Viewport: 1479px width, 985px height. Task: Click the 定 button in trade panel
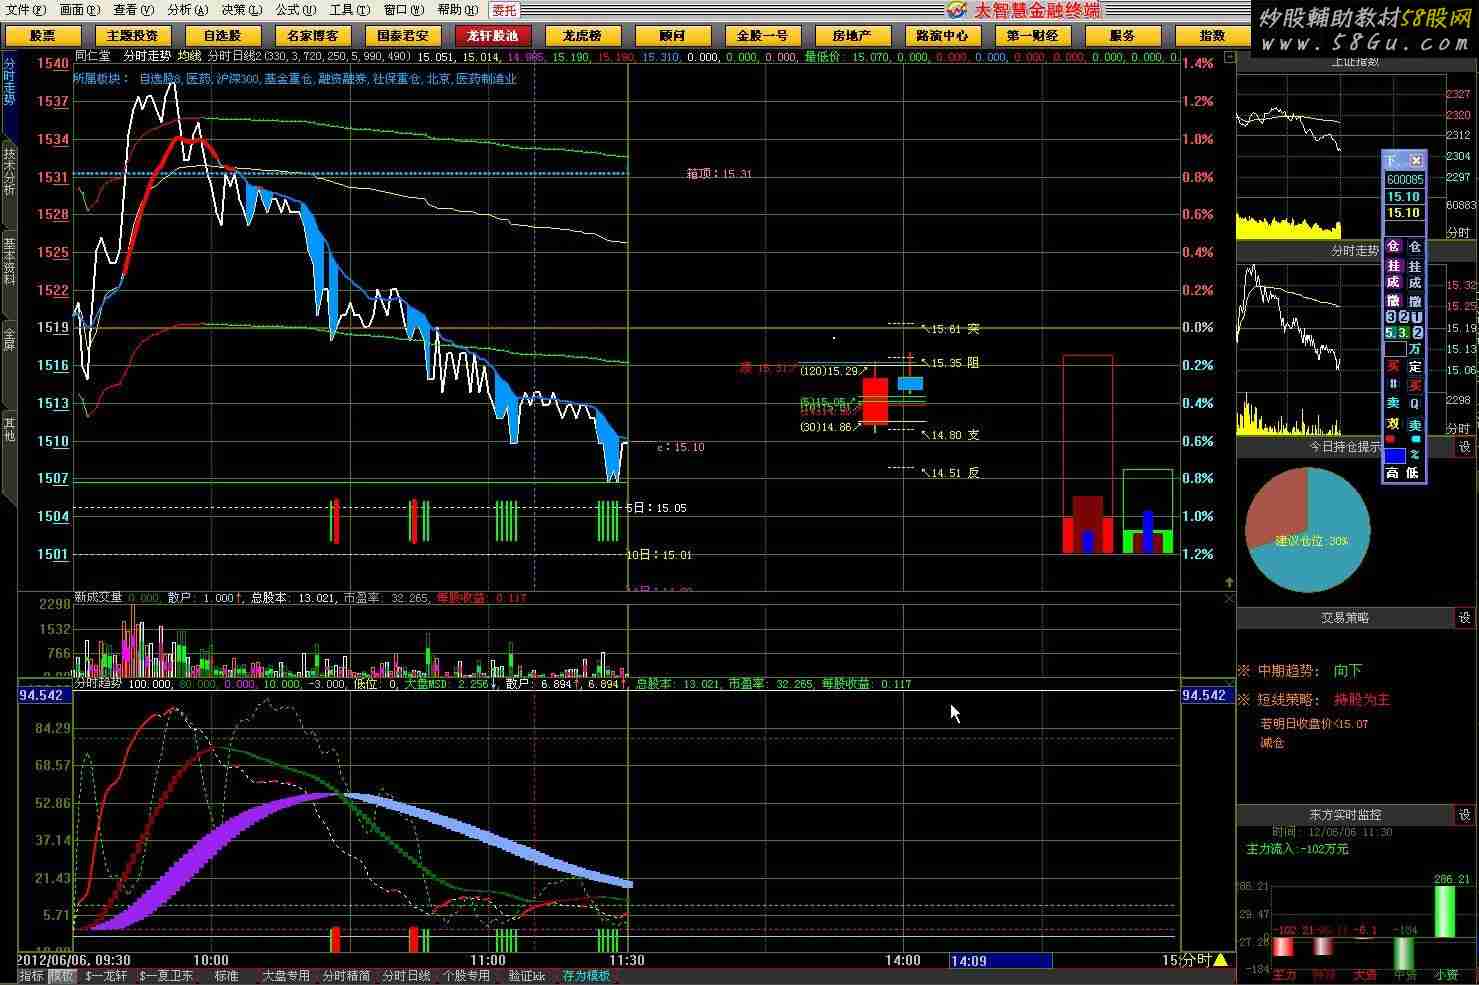point(1415,367)
